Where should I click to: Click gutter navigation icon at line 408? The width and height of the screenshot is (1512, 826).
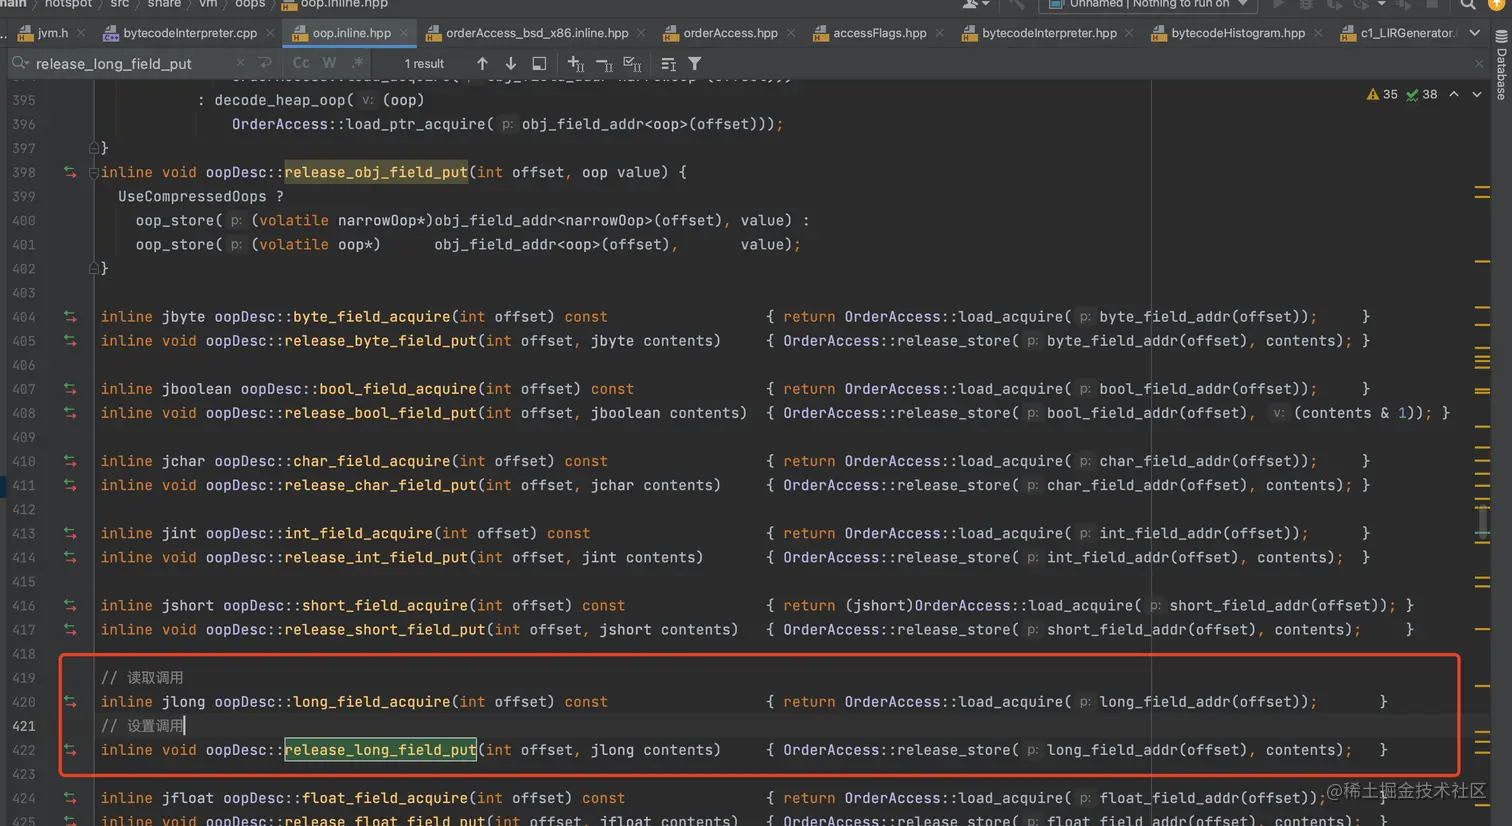pos(70,412)
